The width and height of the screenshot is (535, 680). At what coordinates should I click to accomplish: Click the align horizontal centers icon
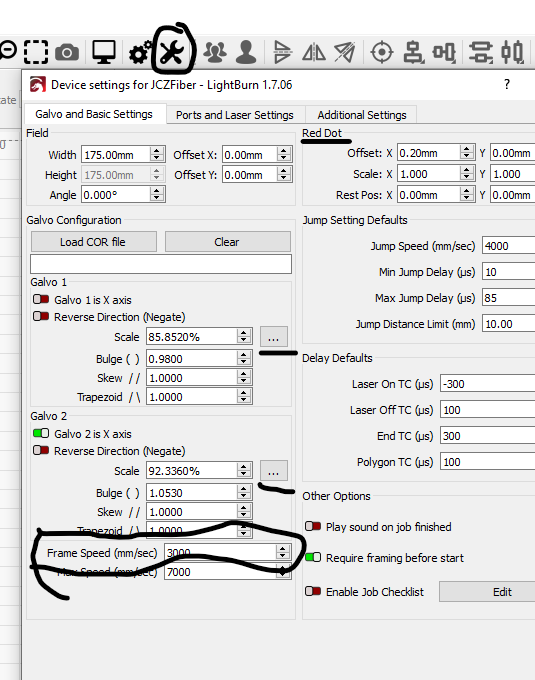point(481,52)
